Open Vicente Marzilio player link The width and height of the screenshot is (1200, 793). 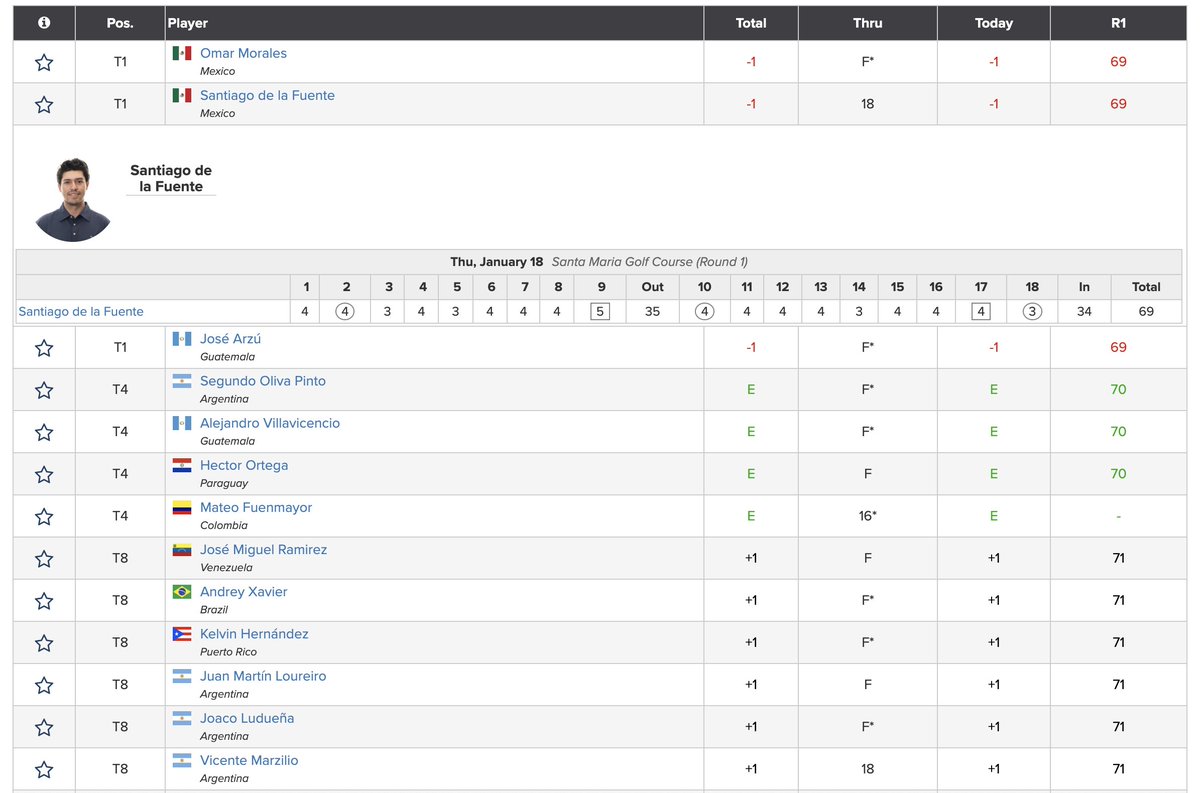click(249, 760)
